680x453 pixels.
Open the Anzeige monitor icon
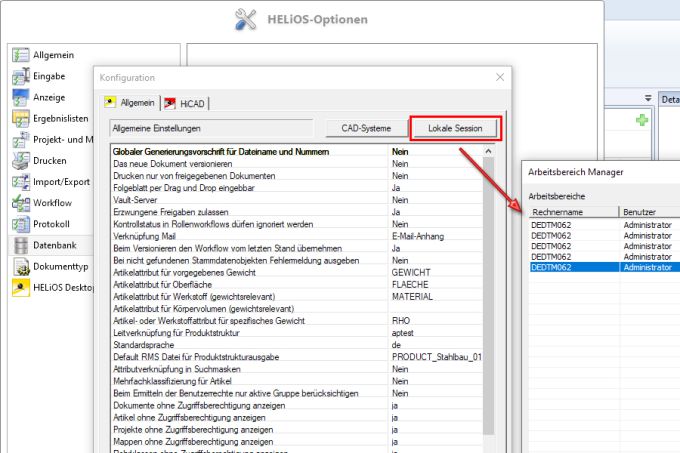click(20, 98)
